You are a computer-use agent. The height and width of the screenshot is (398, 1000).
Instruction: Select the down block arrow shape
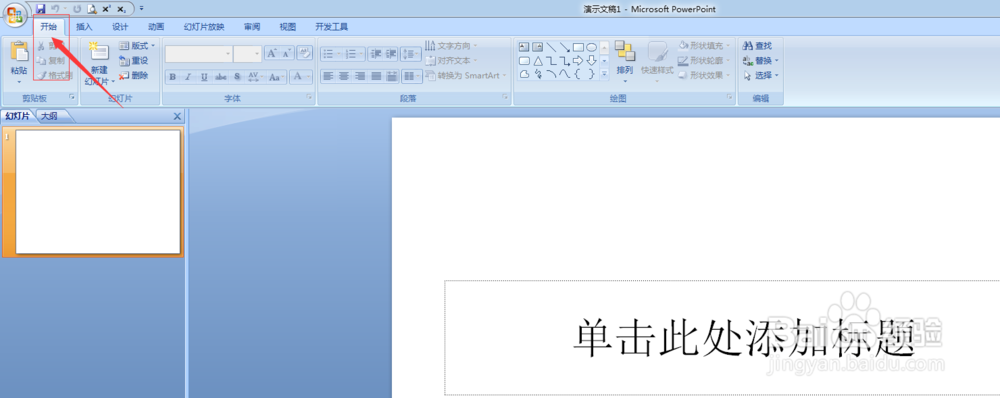592,61
